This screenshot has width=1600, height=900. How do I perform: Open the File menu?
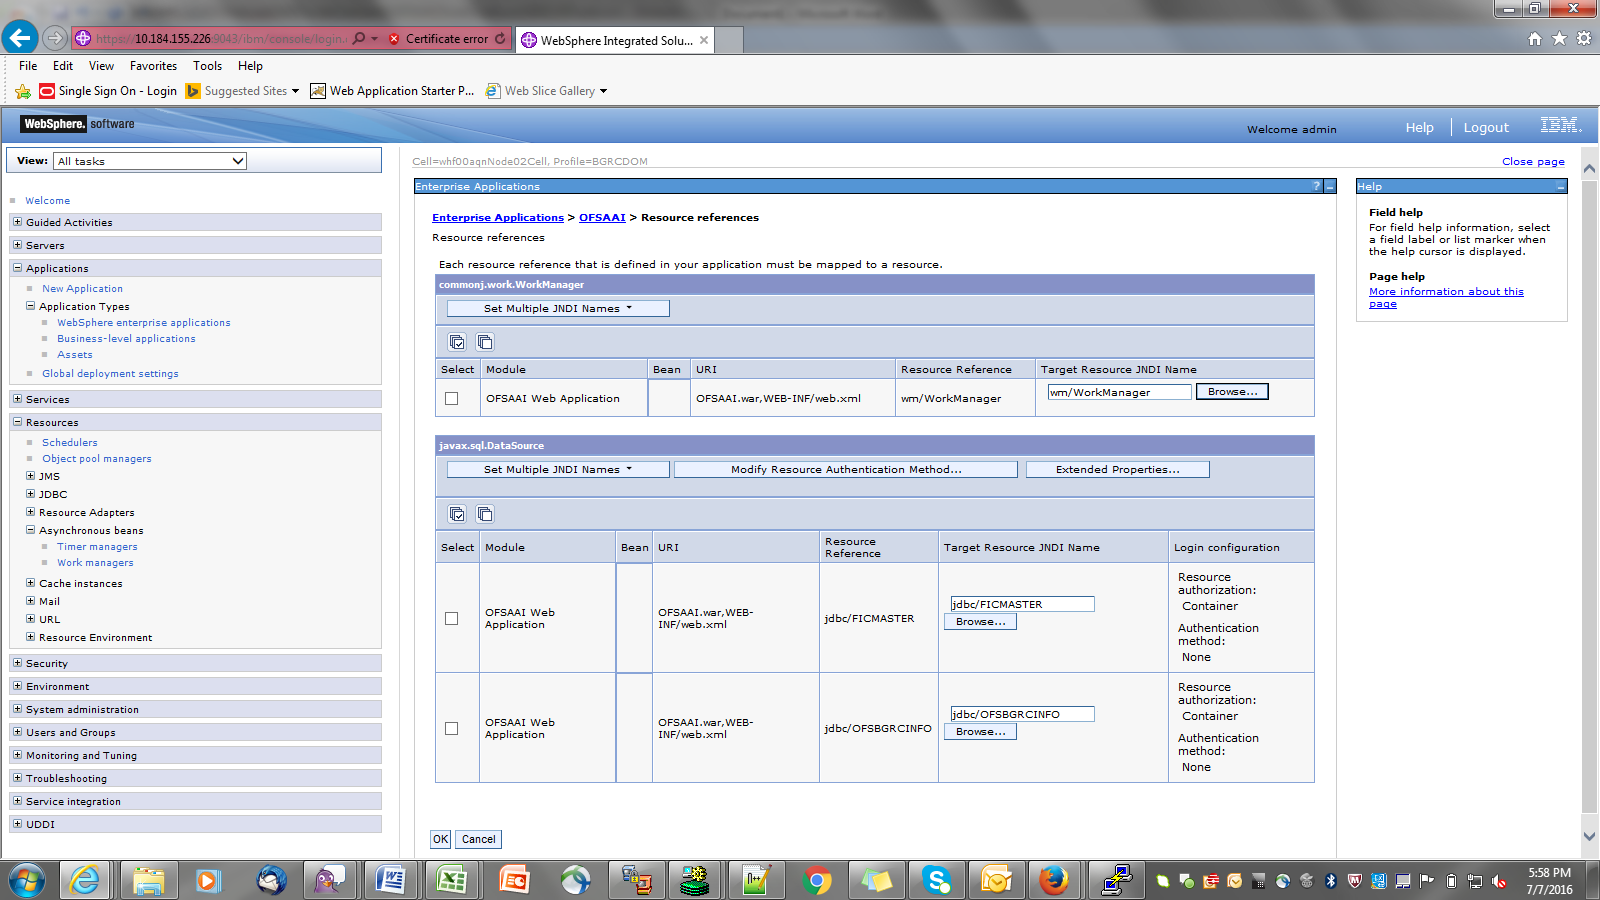[x=28, y=66]
